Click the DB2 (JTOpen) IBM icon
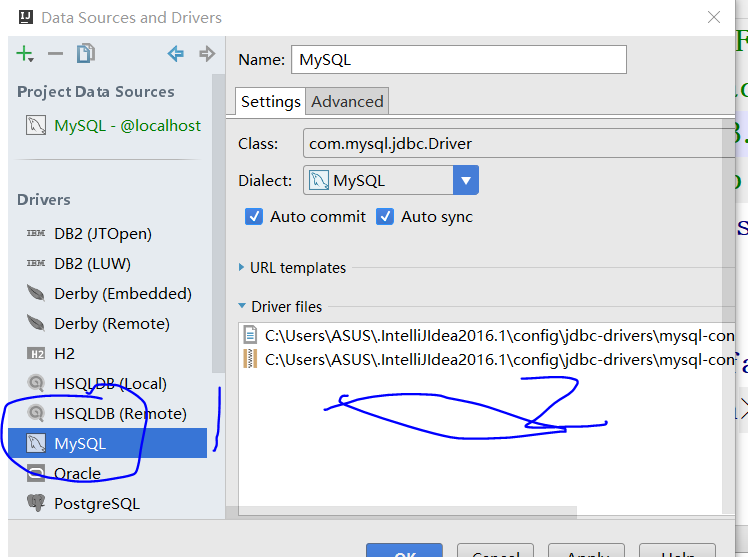 36,233
